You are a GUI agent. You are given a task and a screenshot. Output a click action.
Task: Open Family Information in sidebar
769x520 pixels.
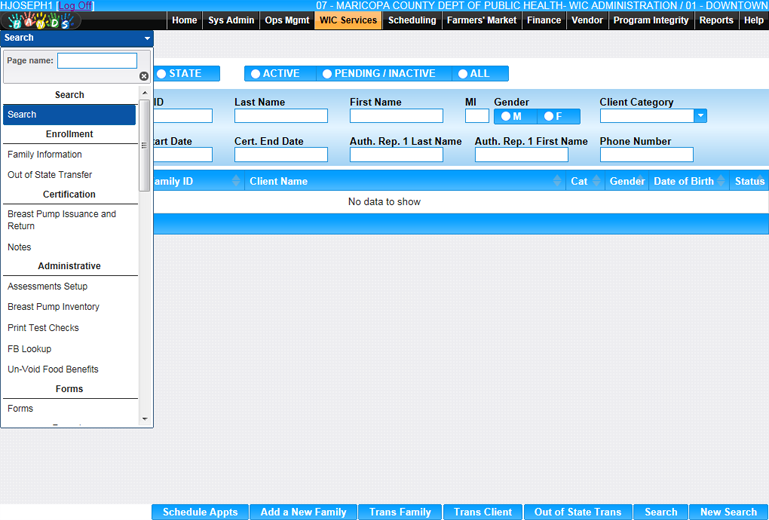point(45,154)
